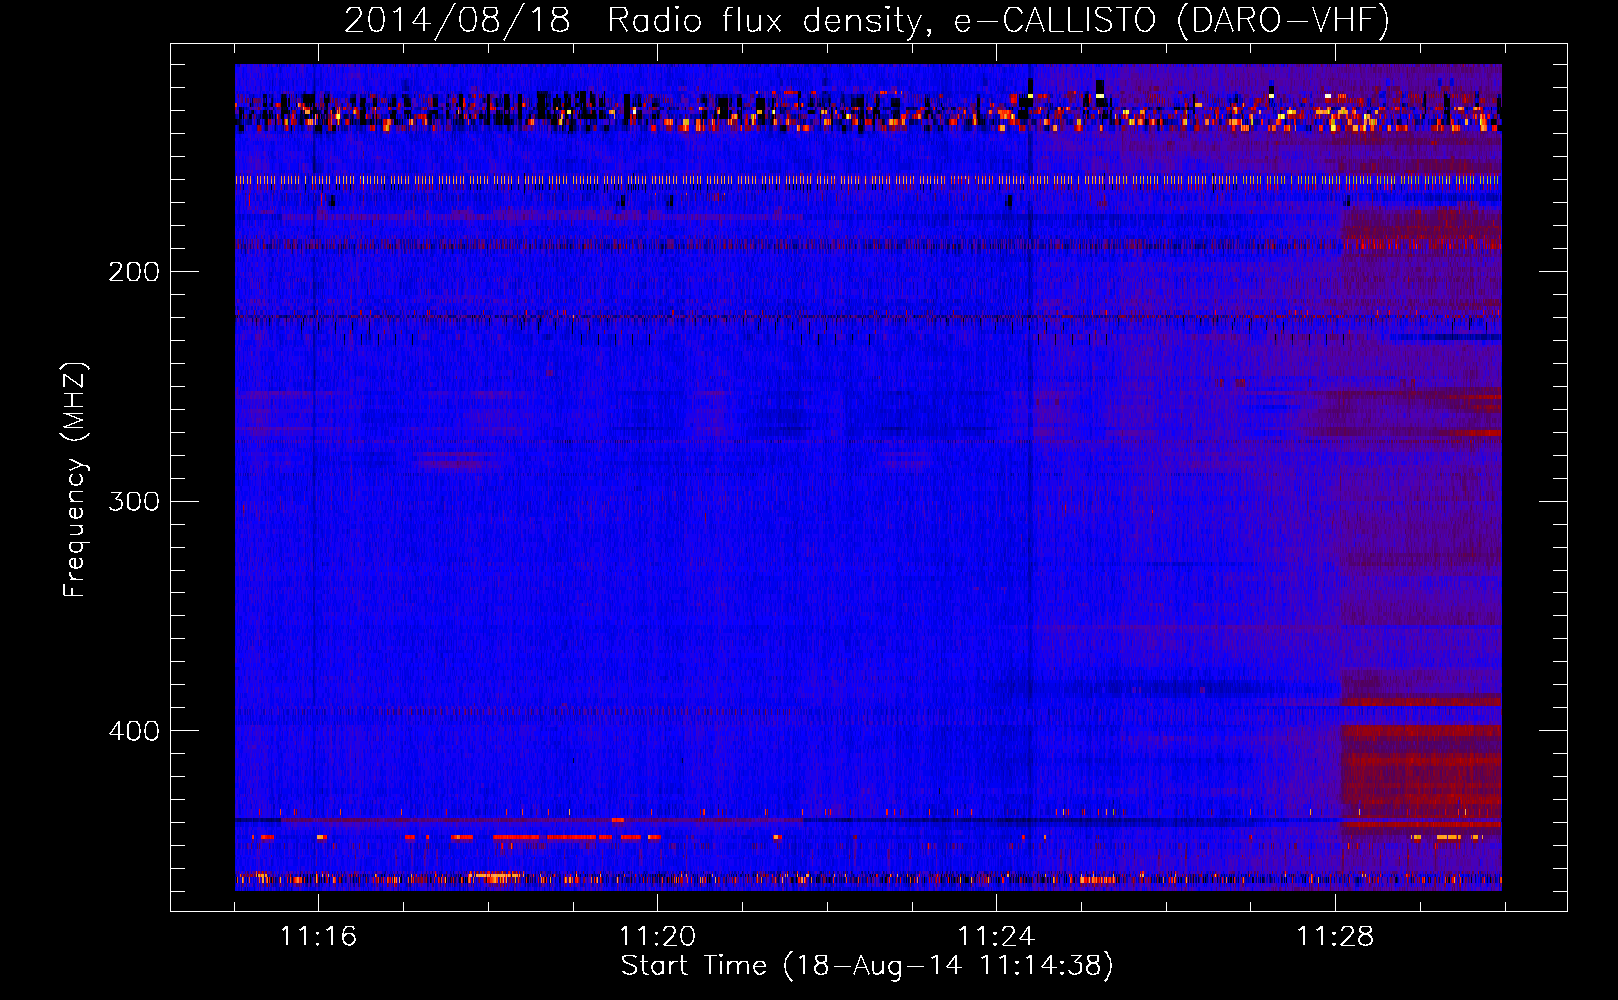Click the plot title 'Radio flux density, e-CALLISTO (DARO-VHF)'
The image size is (1618, 1000).
click(x=998, y=20)
